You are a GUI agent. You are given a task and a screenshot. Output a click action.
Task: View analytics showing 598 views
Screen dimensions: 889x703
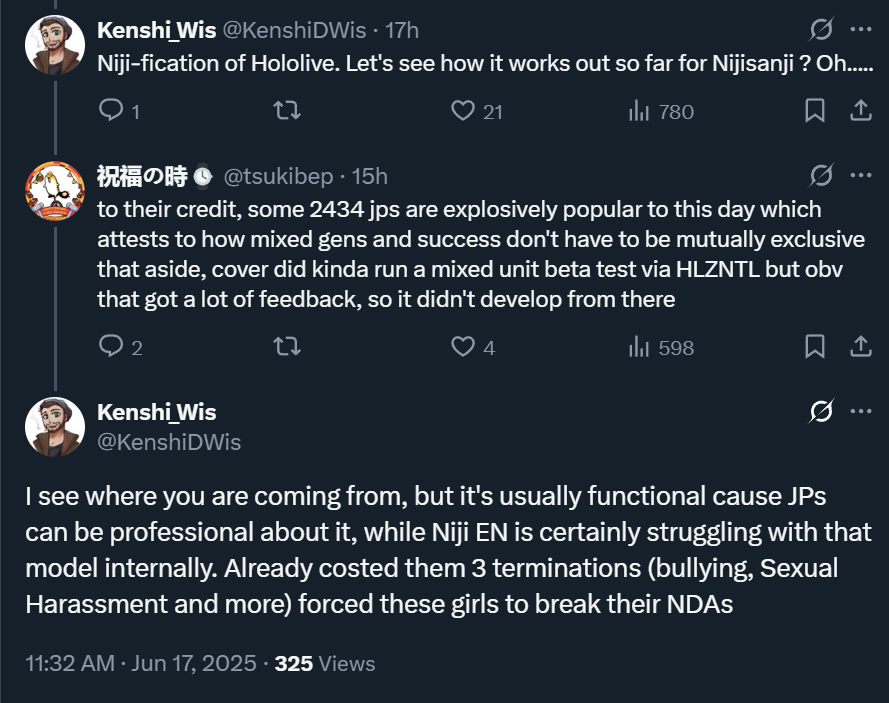tap(638, 347)
